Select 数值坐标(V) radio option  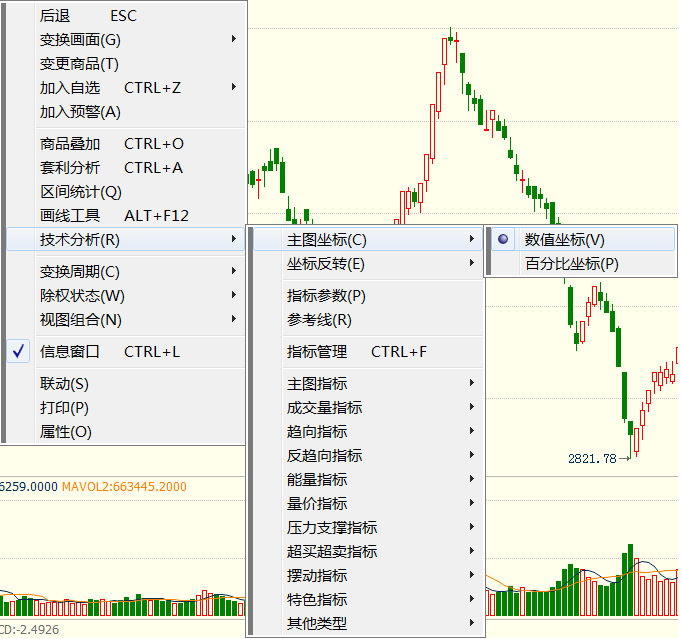coord(565,240)
